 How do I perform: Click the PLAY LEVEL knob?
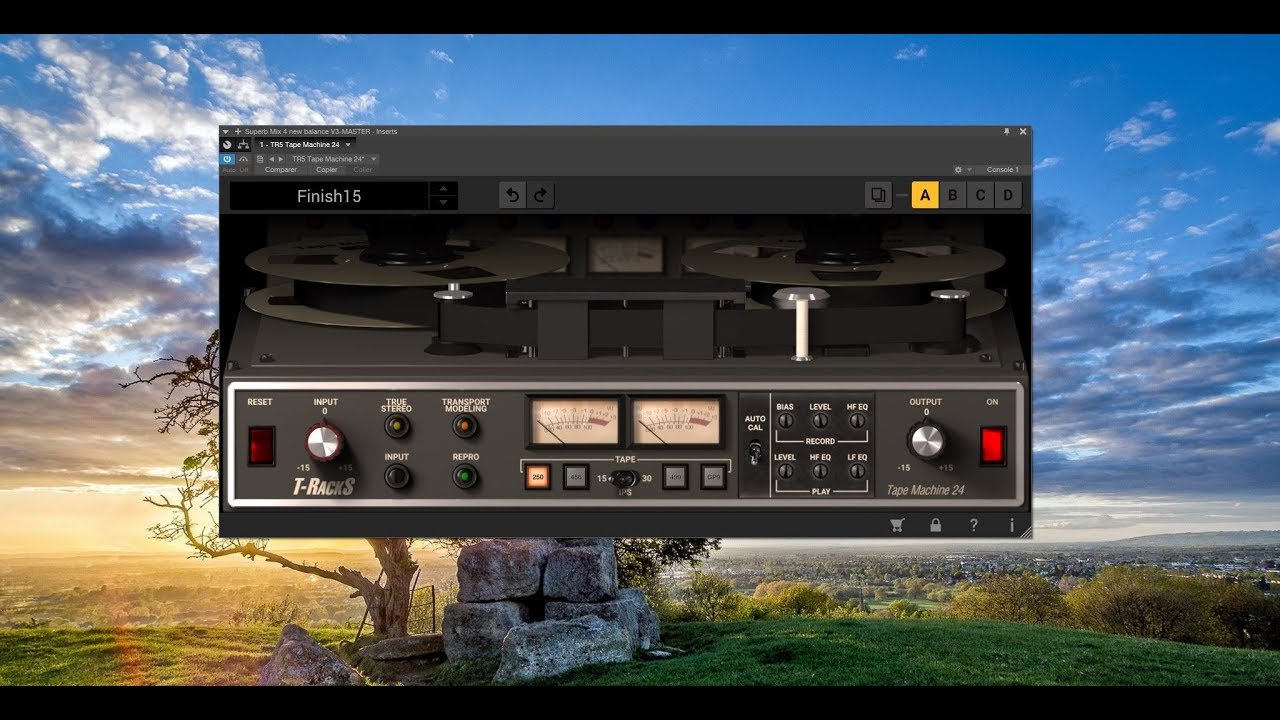coord(785,470)
